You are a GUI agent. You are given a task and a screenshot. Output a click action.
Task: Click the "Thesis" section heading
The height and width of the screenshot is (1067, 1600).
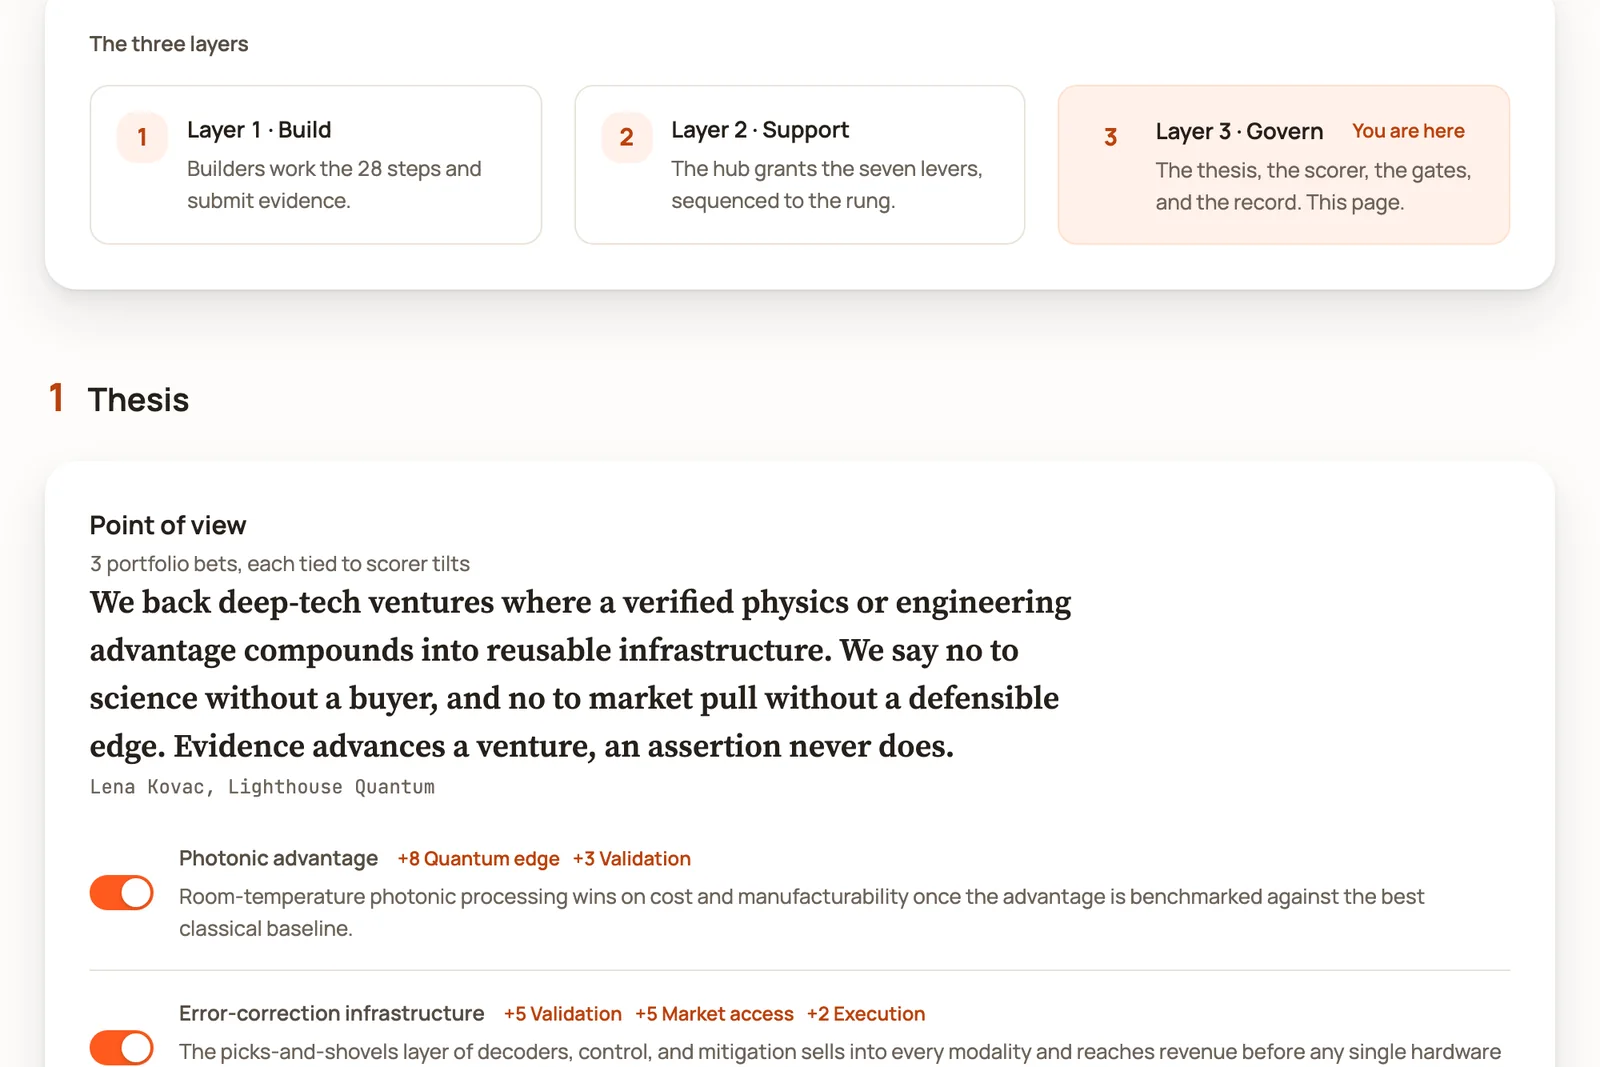coord(138,400)
